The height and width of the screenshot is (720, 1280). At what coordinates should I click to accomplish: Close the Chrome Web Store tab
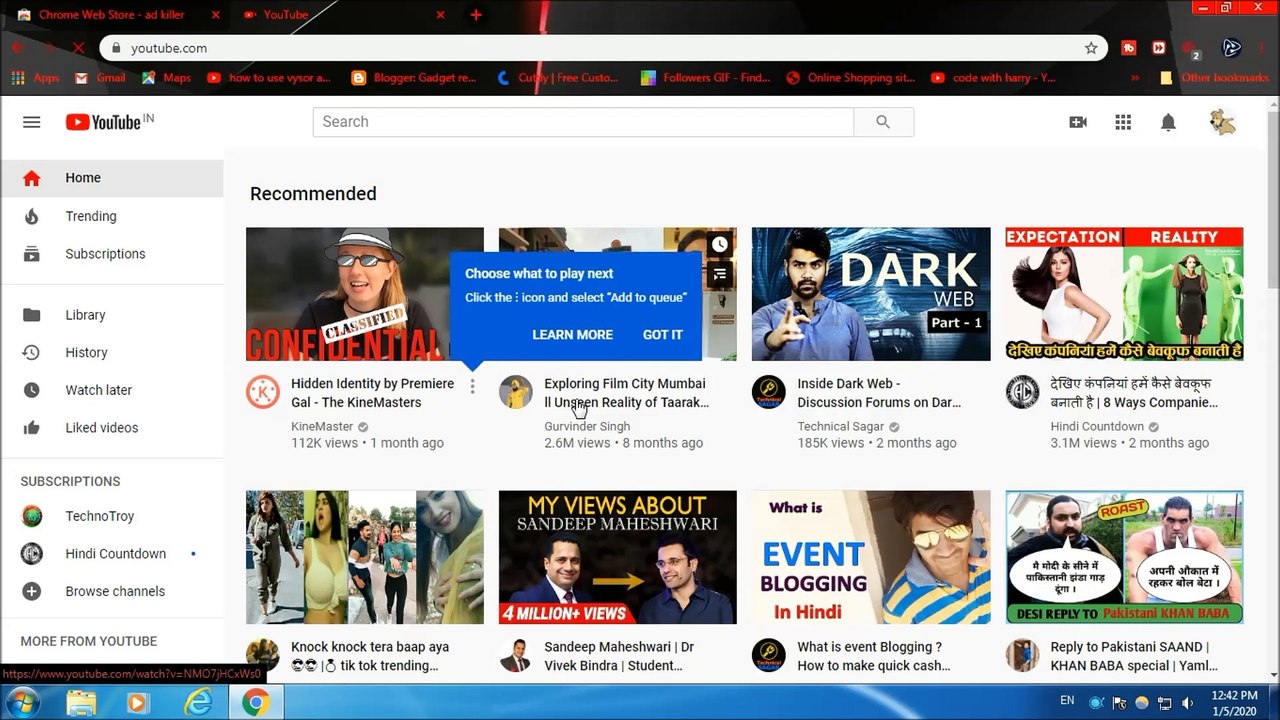pos(216,15)
